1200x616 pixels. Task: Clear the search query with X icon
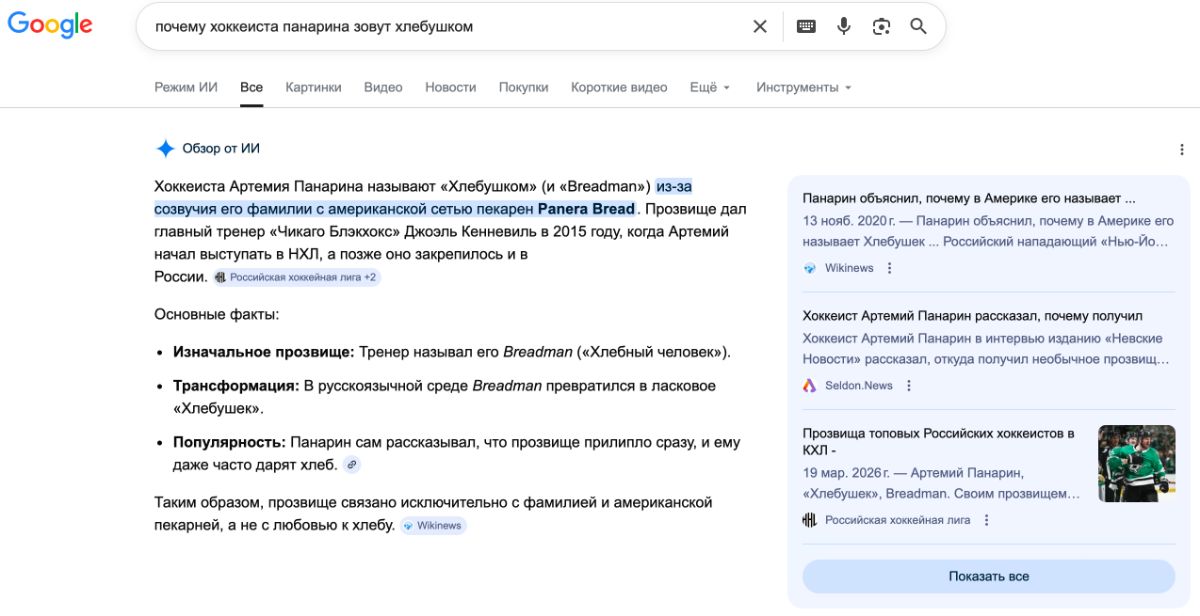(760, 27)
